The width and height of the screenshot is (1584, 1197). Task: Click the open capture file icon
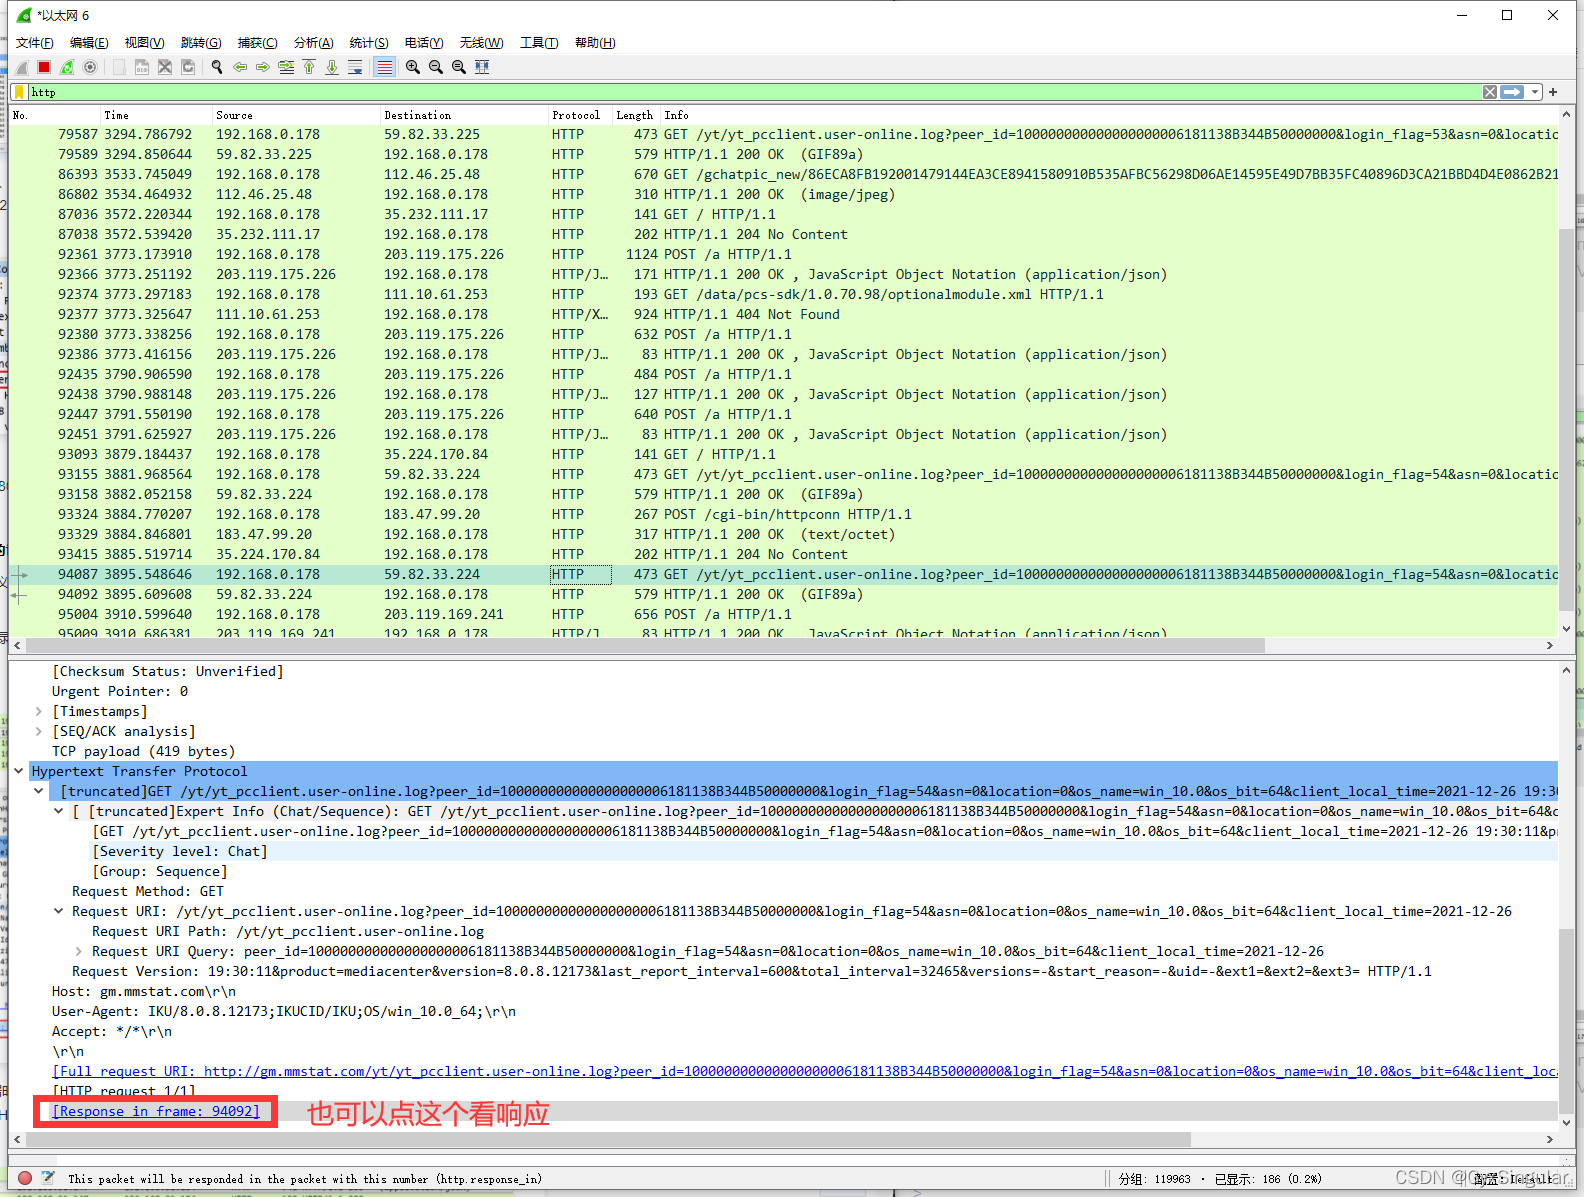click(119, 67)
